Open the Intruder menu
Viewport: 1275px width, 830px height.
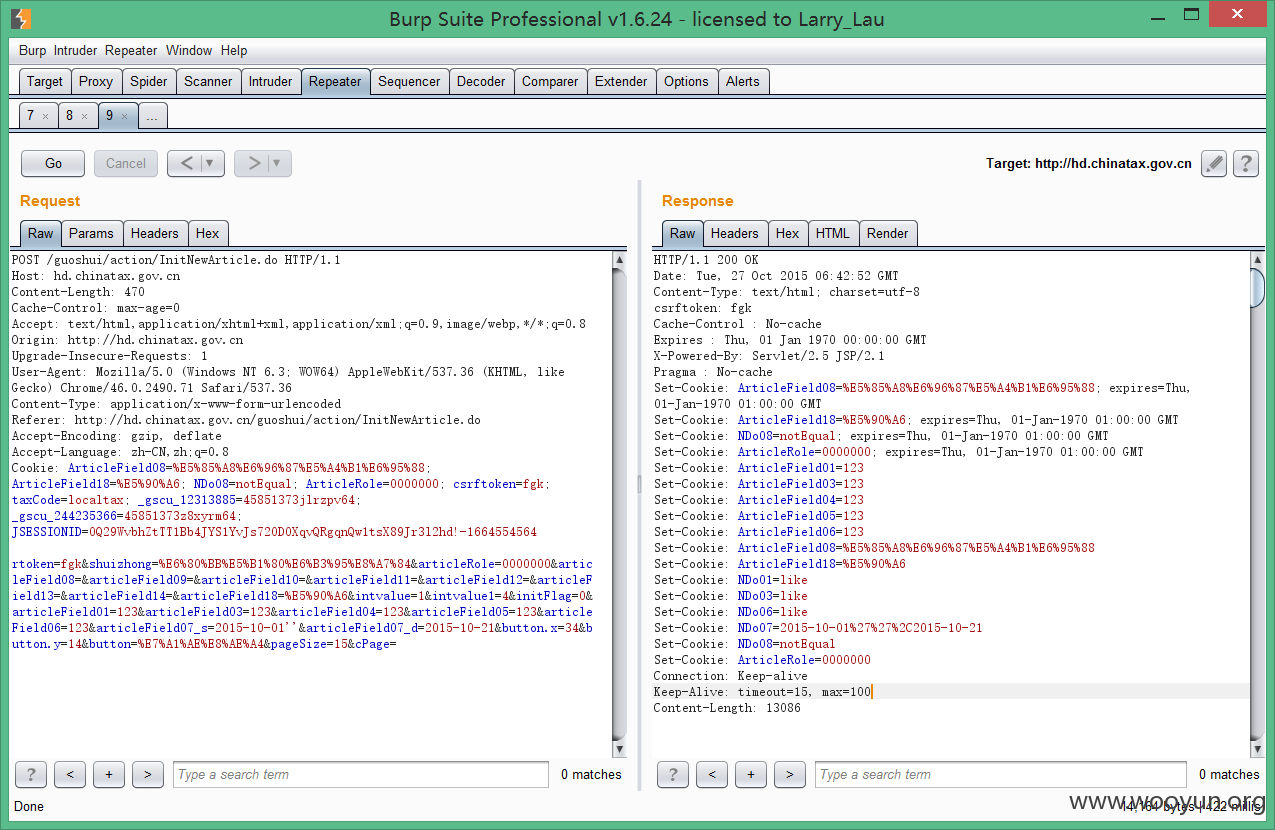[x=76, y=50]
